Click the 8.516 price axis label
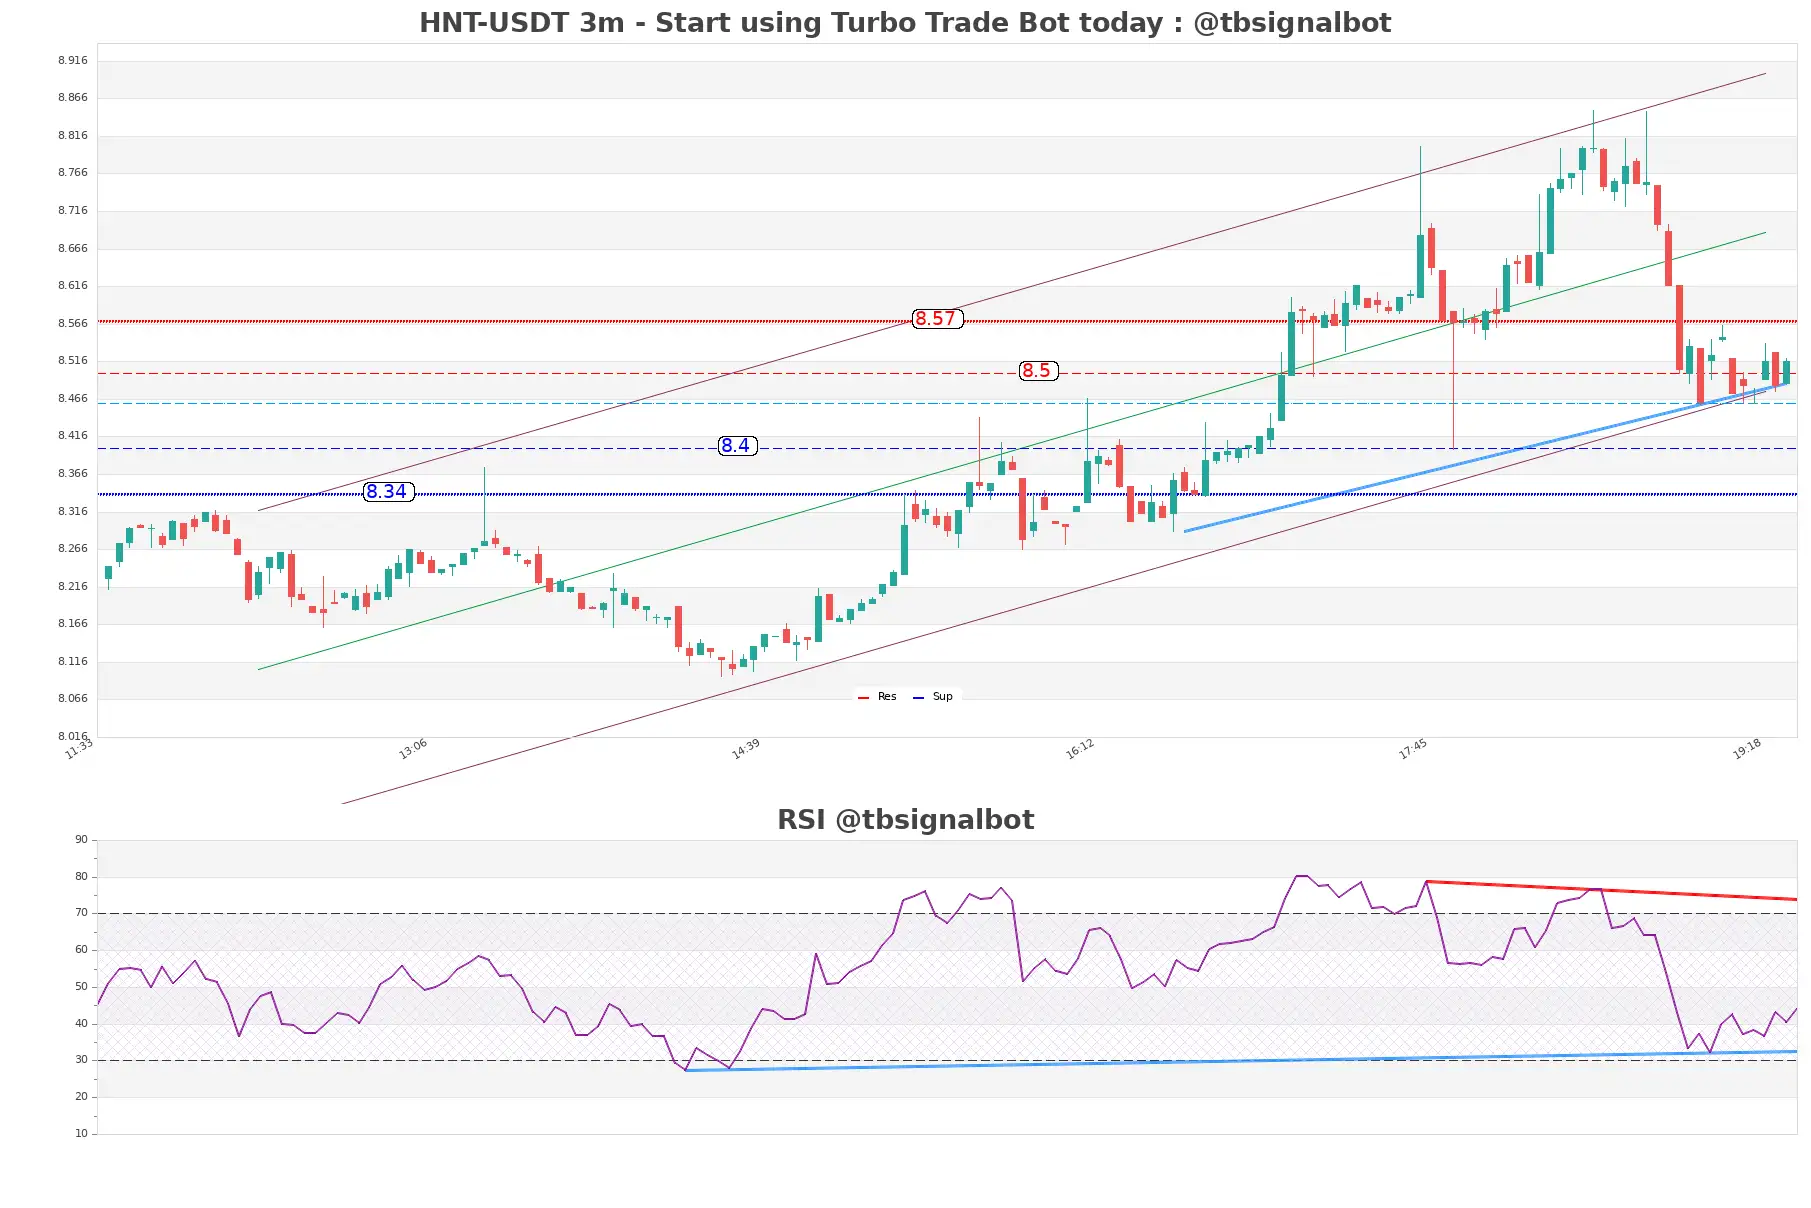Image resolution: width=1811 pixels, height=1208 pixels. pos(73,361)
